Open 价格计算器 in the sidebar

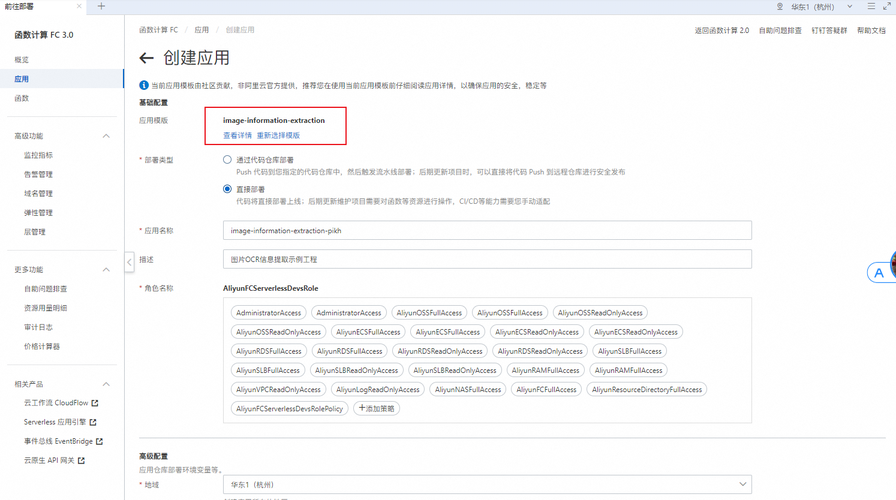click(x=42, y=346)
